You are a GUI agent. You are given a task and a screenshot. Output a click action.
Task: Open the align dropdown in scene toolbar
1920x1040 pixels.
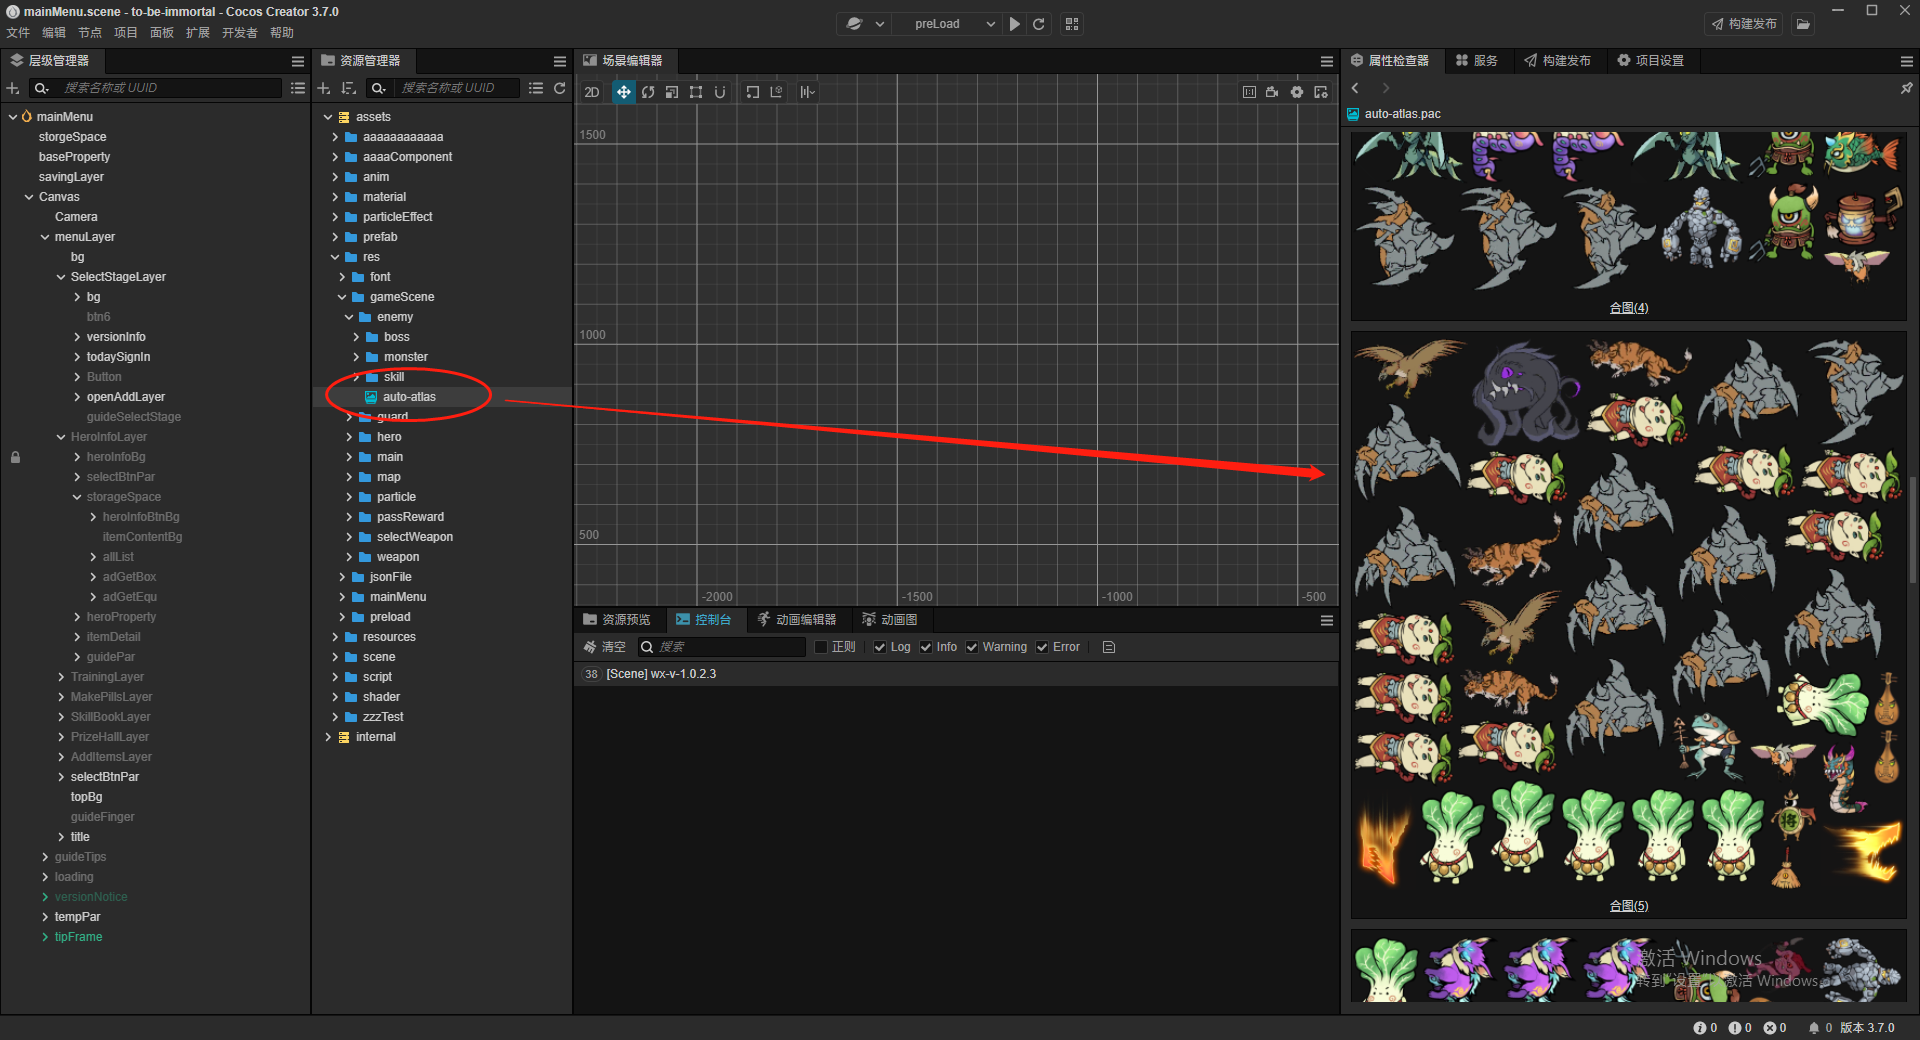(x=807, y=92)
